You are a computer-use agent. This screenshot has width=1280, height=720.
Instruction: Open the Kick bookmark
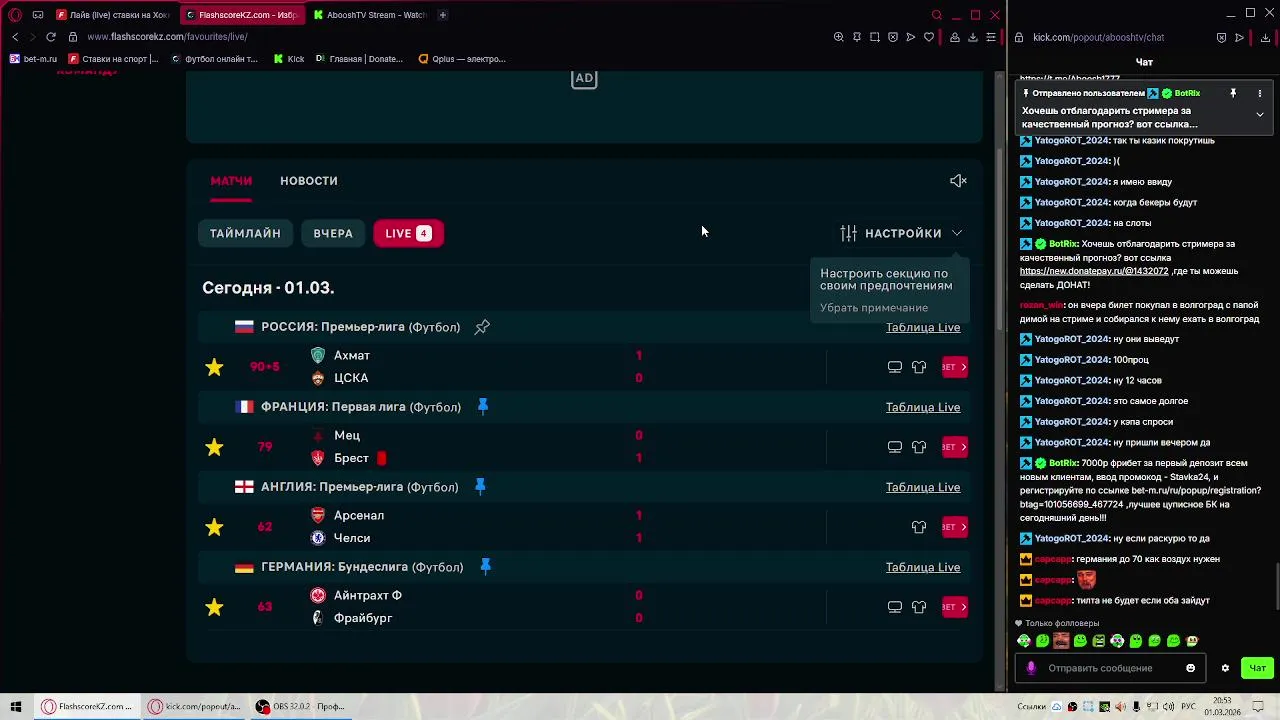click(x=289, y=59)
